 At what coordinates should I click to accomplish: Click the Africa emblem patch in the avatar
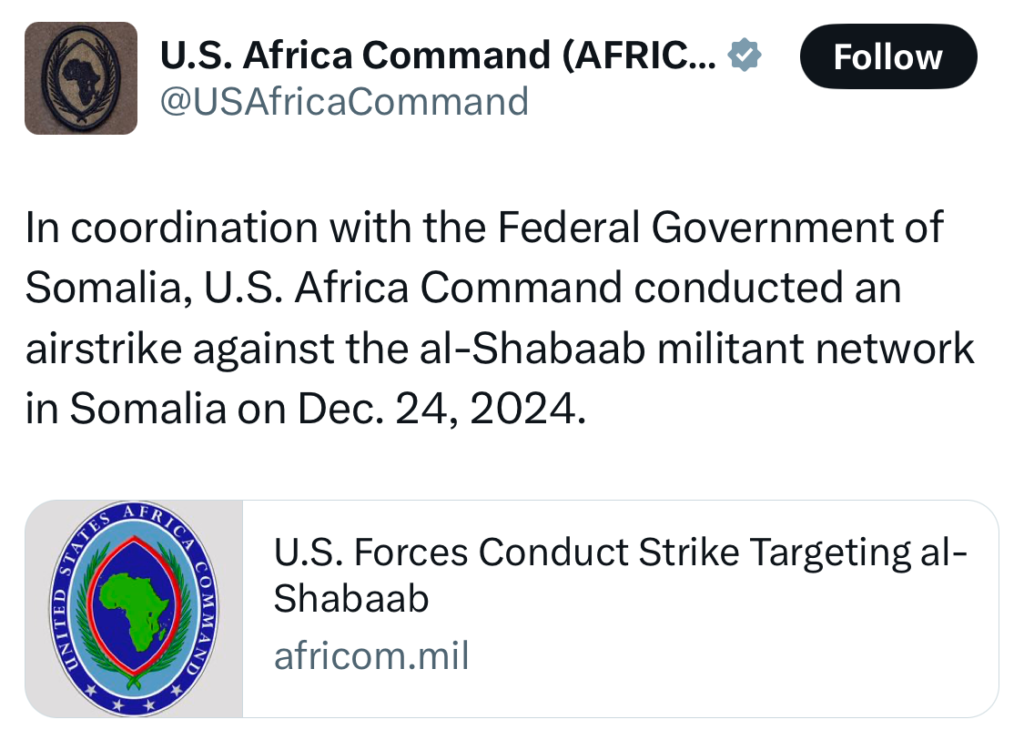81,78
